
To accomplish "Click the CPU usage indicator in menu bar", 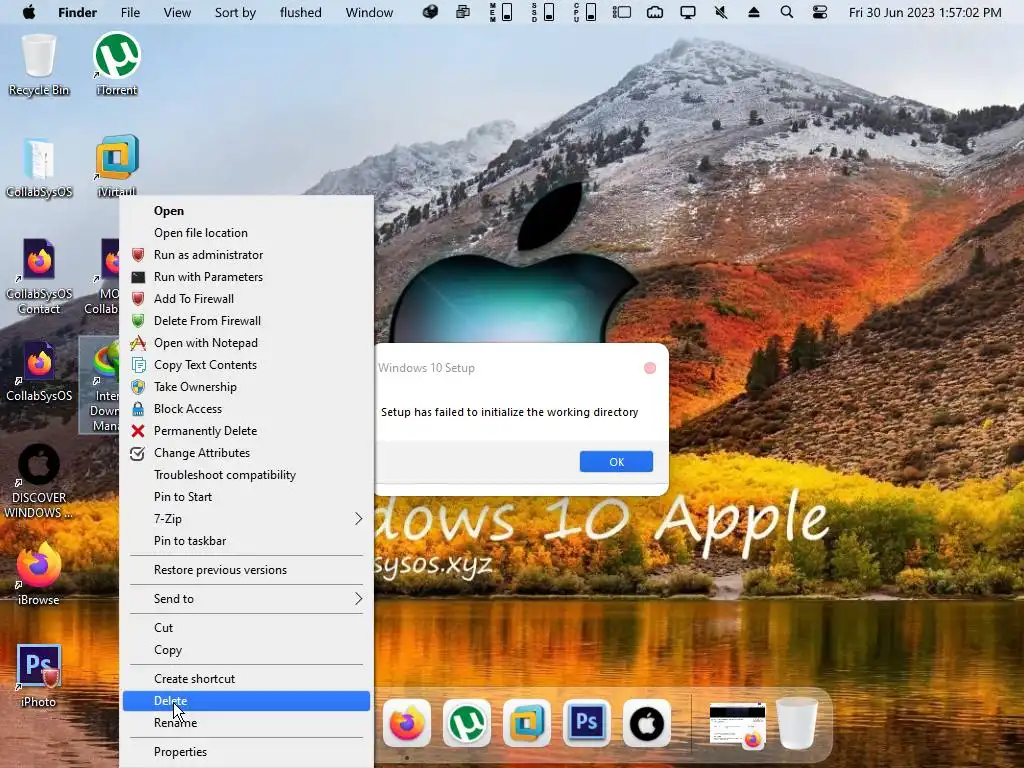I will tap(584, 12).
